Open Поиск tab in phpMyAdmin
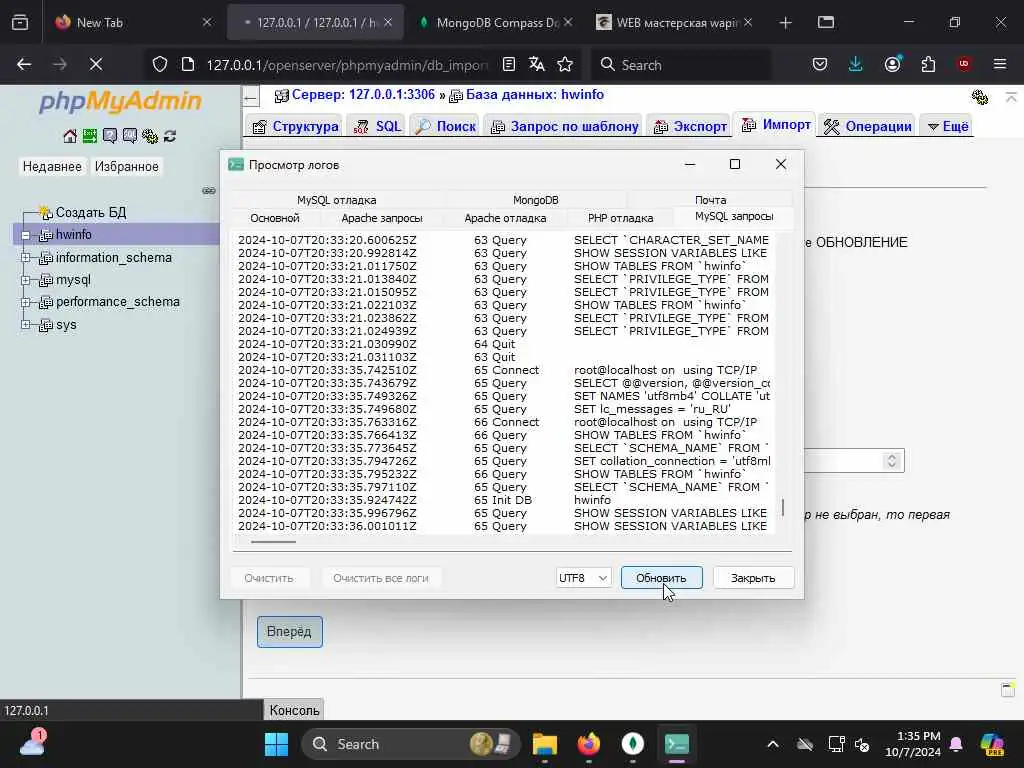1024x768 pixels. [445, 126]
